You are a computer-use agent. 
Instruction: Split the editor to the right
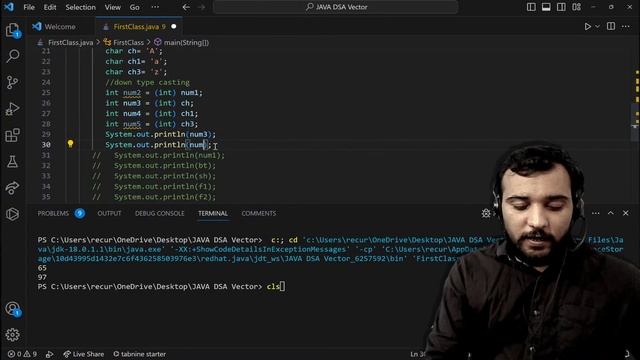pos(611,27)
